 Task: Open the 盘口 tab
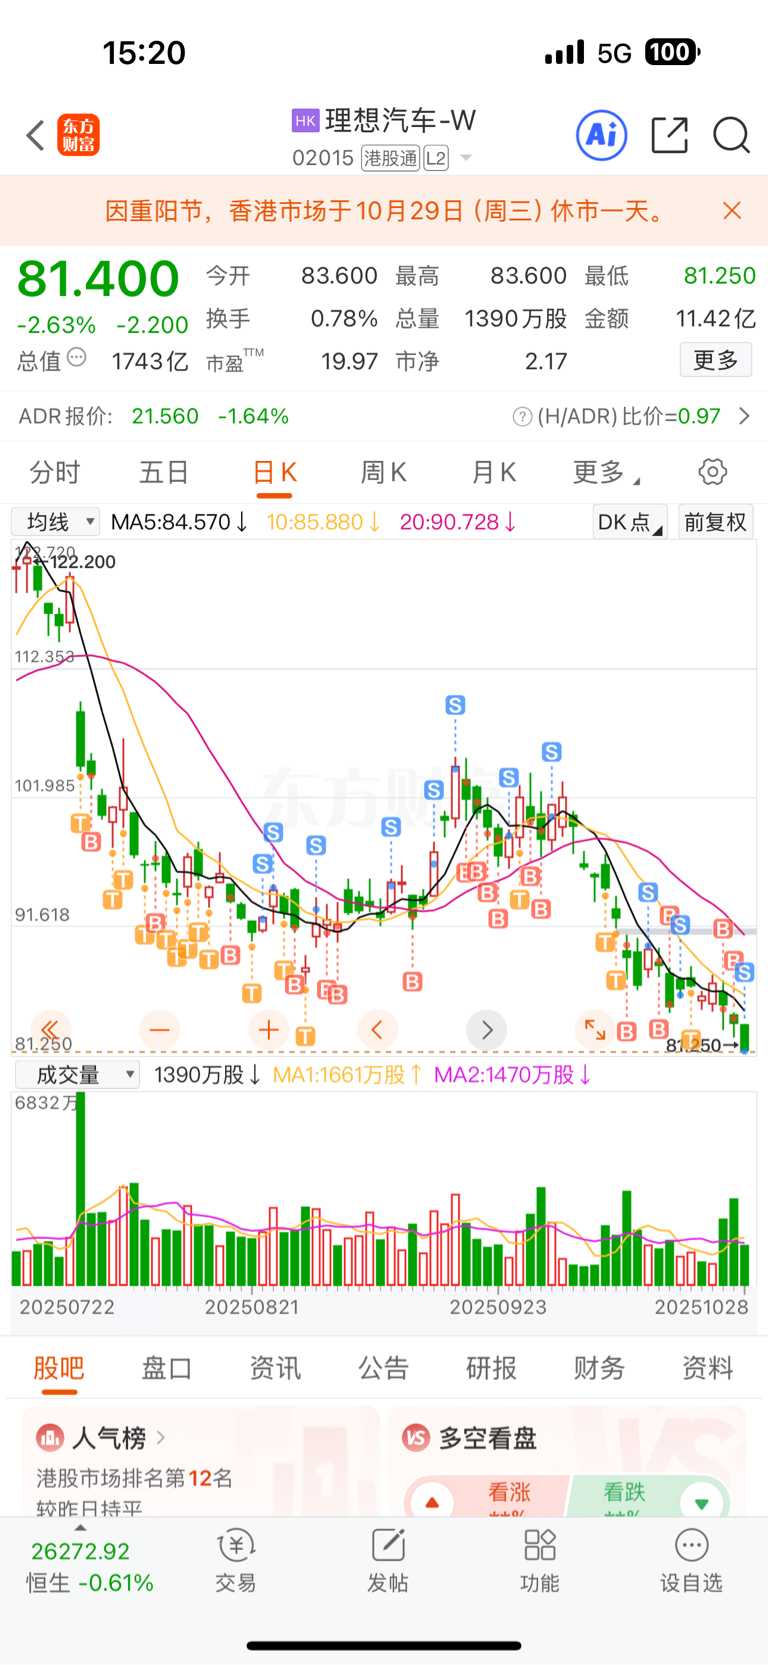click(x=167, y=1367)
